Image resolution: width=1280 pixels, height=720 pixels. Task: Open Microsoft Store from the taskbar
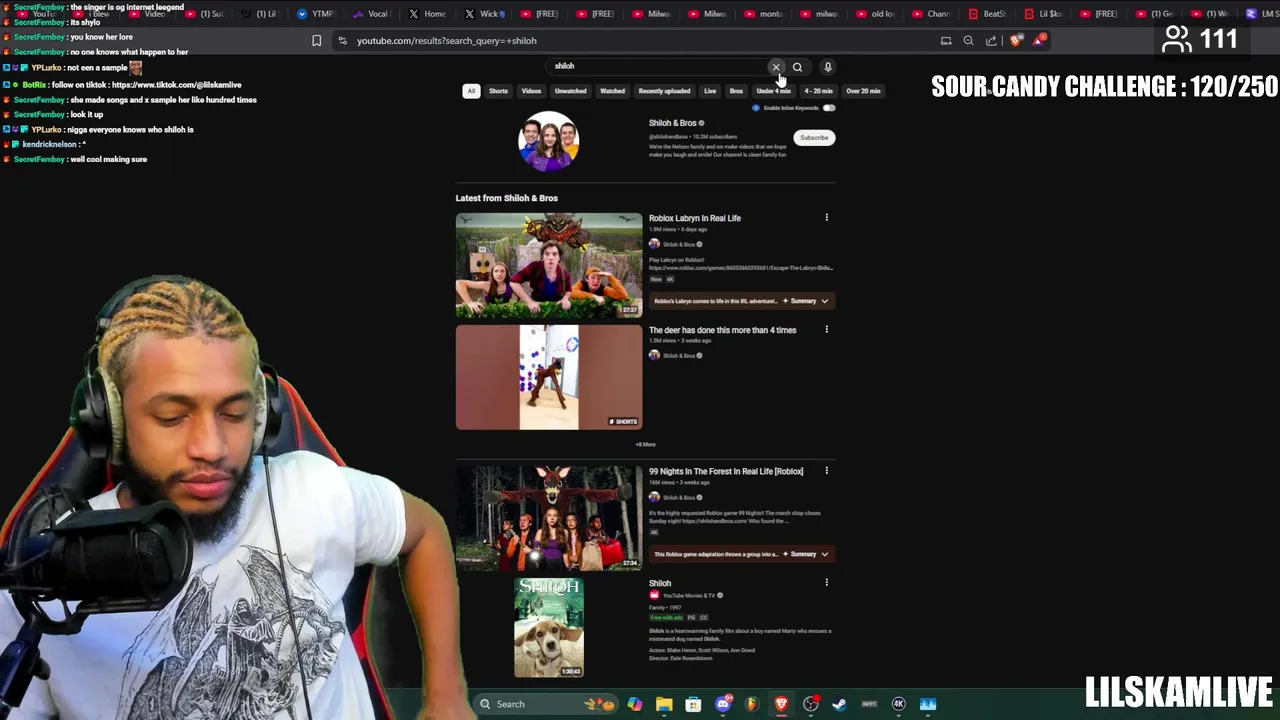tap(693, 704)
